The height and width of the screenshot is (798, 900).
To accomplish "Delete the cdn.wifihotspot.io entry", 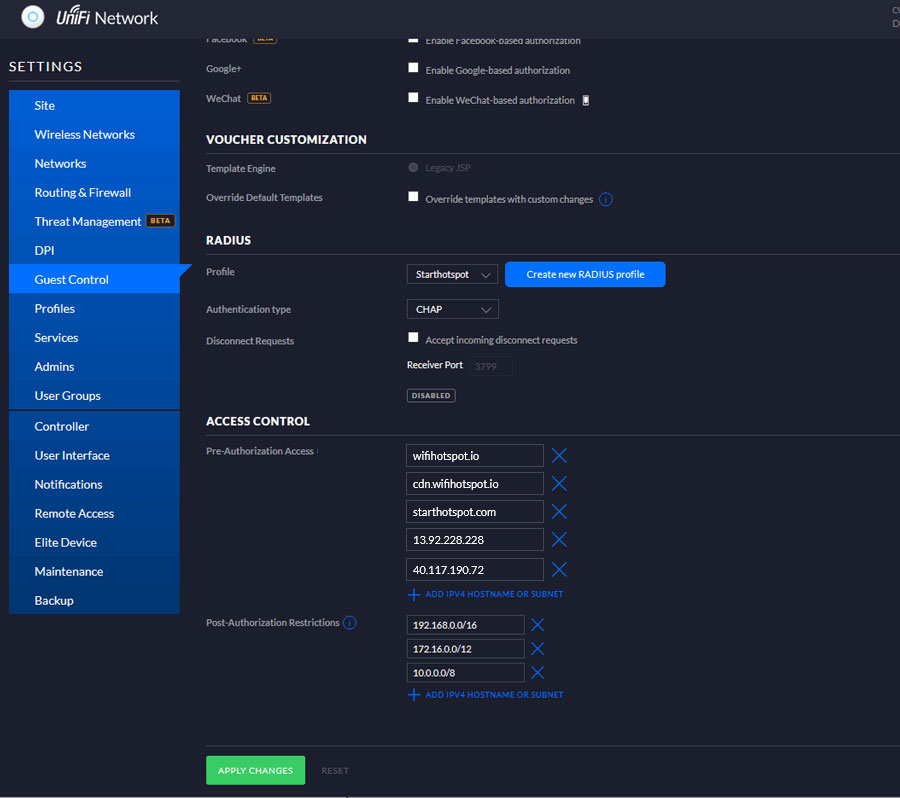I will (x=559, y=484).
